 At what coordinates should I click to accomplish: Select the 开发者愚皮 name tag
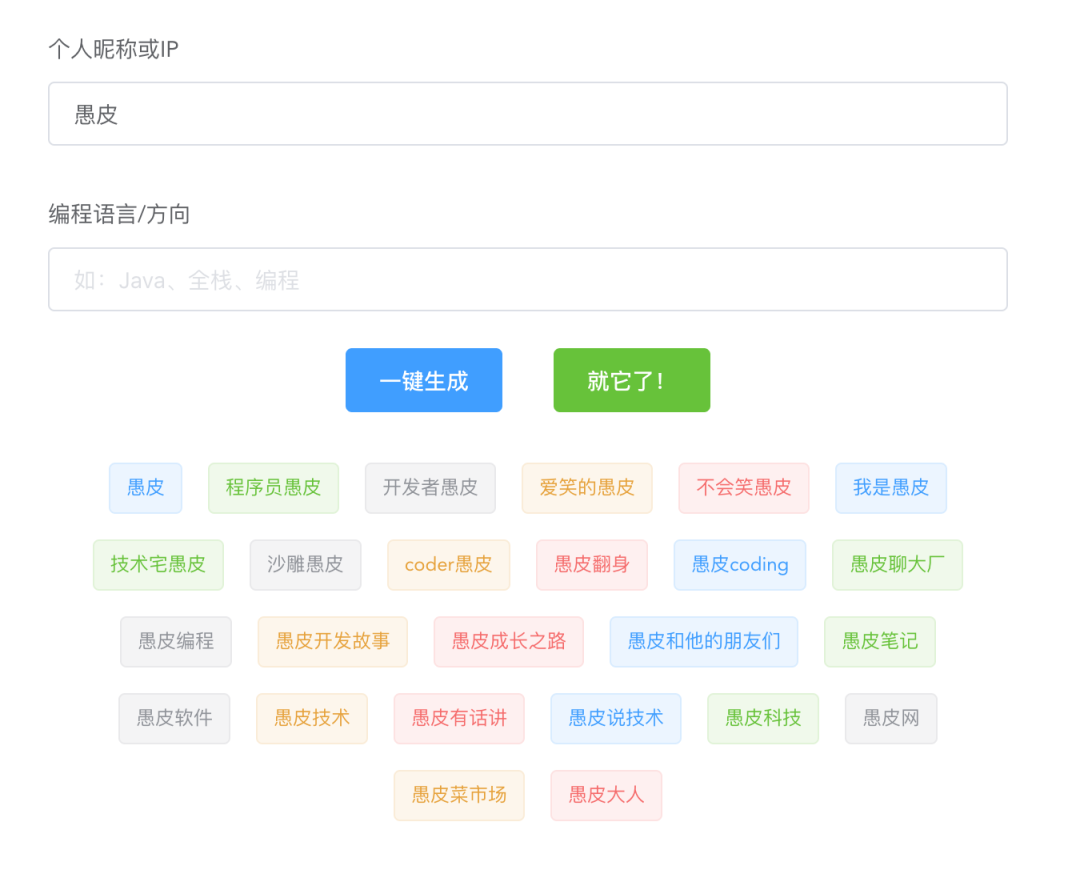tap(430, 488)
